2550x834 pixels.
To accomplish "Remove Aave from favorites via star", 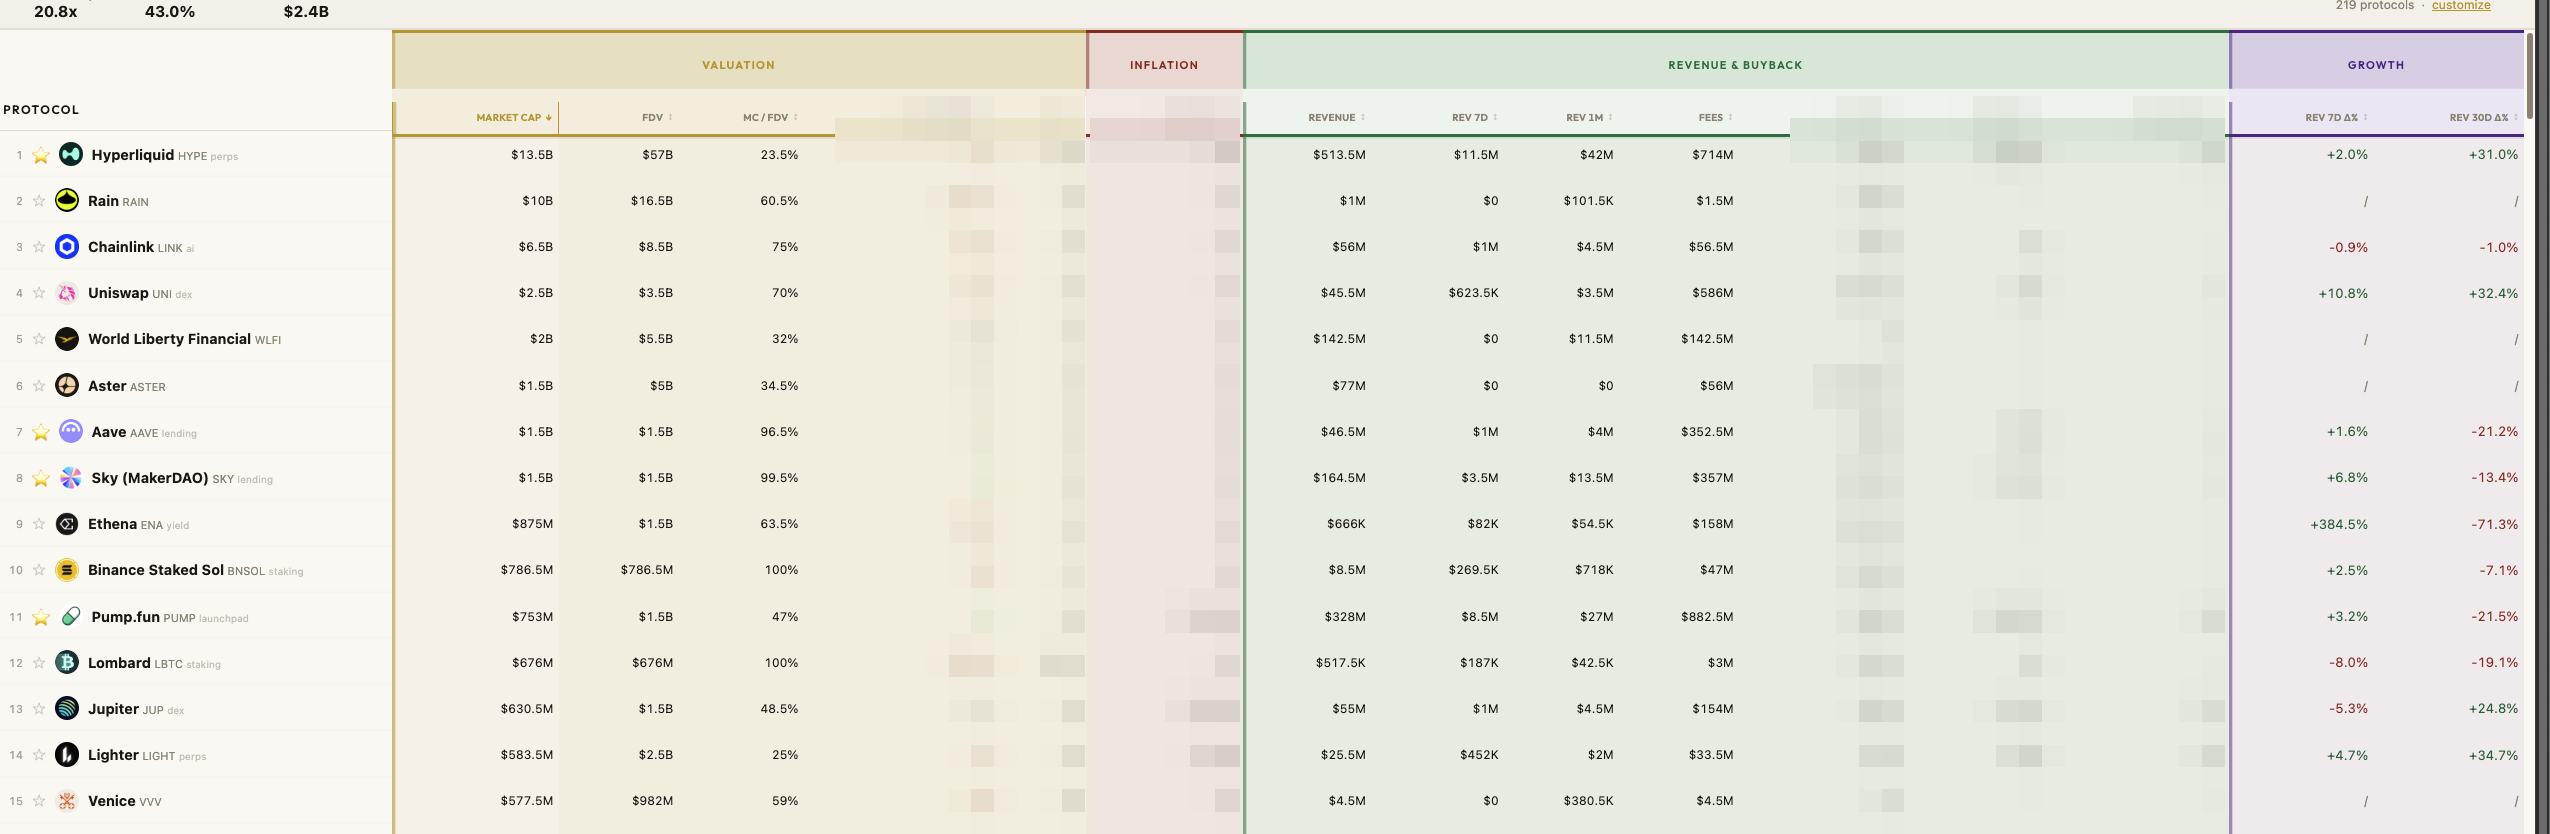I will click(x=41, y=432).
